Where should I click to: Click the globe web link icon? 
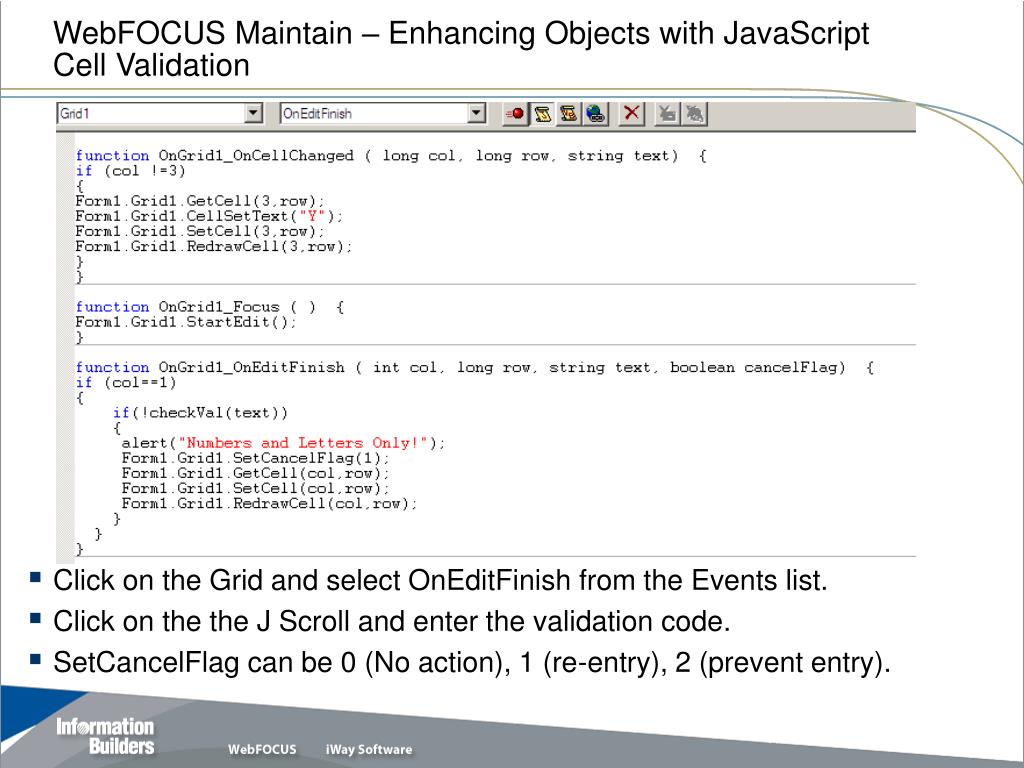point(596,114)
